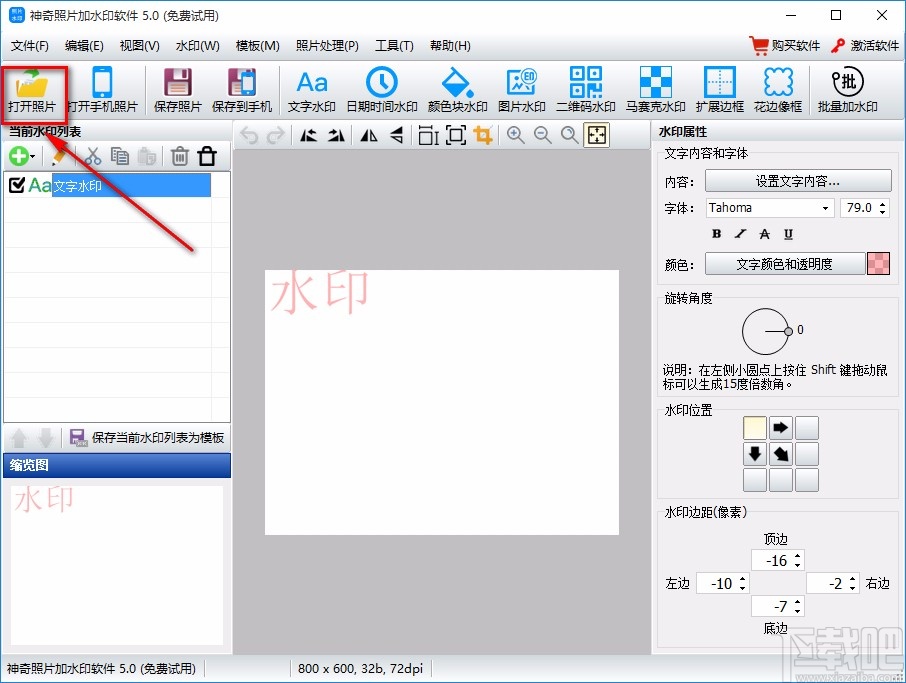The image size is (906, 683).
Task: Save the photo via 保存照片
Action: point(177,90)
